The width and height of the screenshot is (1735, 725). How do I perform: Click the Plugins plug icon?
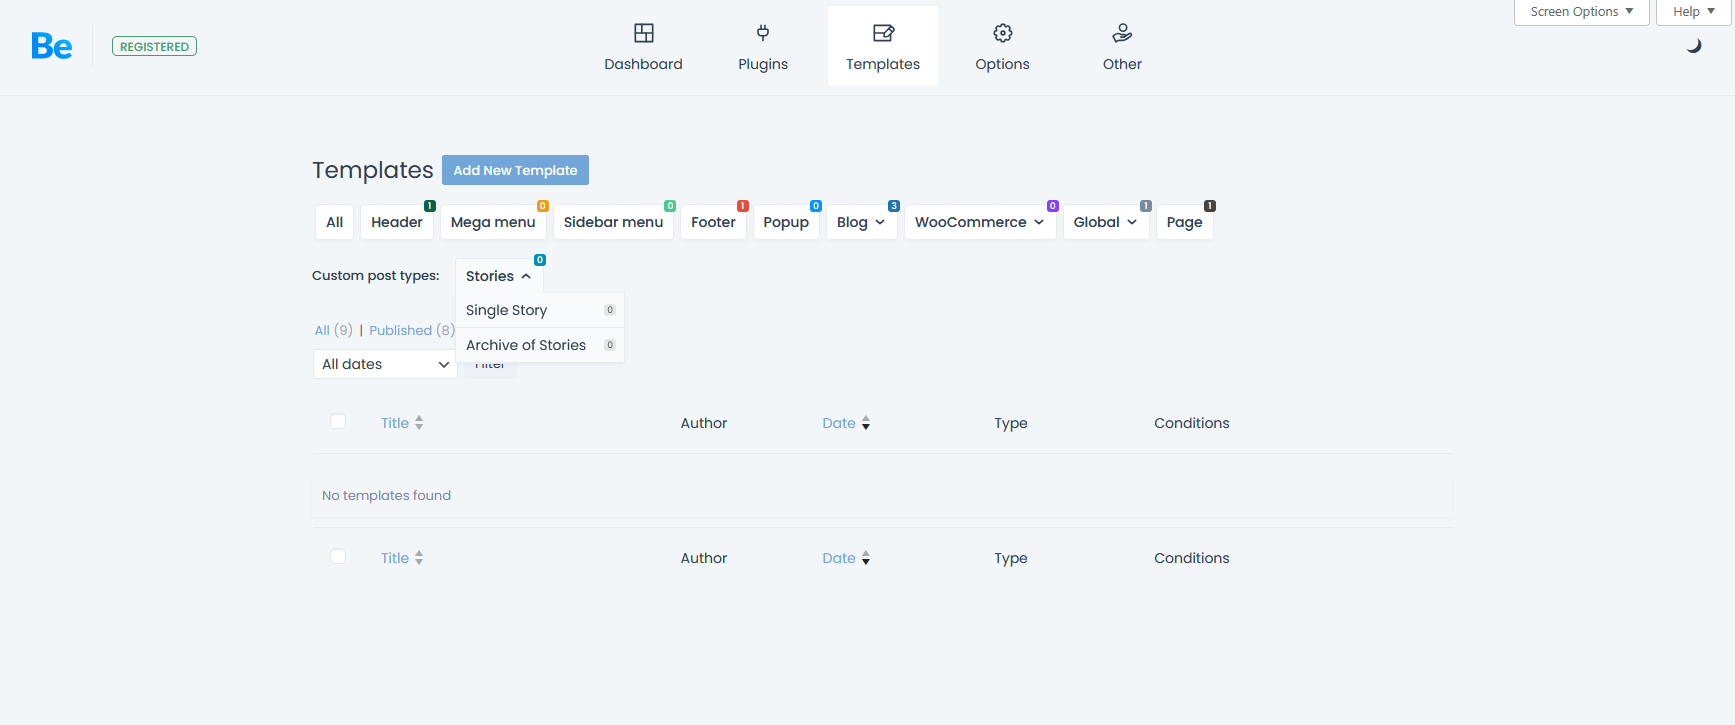pos(763,33)
